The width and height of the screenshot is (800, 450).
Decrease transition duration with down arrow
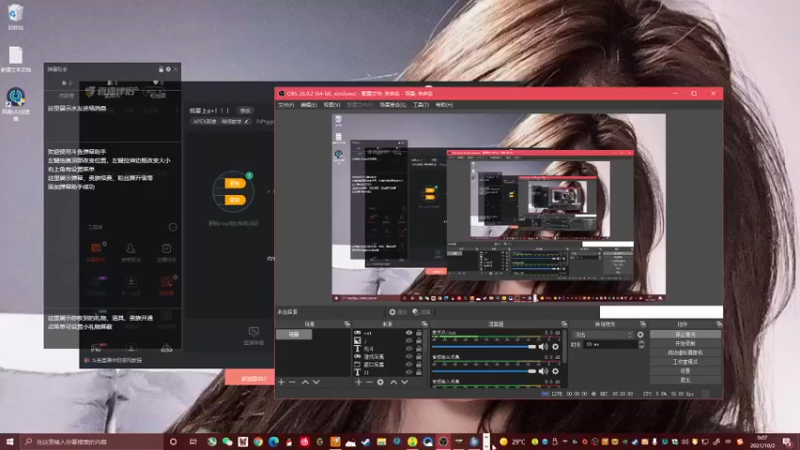641,347
